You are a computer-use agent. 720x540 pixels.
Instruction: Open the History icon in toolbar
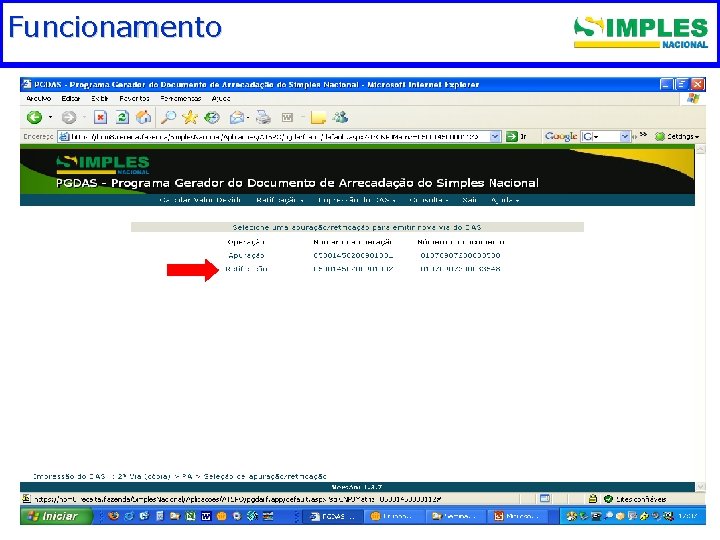[212, 118]
